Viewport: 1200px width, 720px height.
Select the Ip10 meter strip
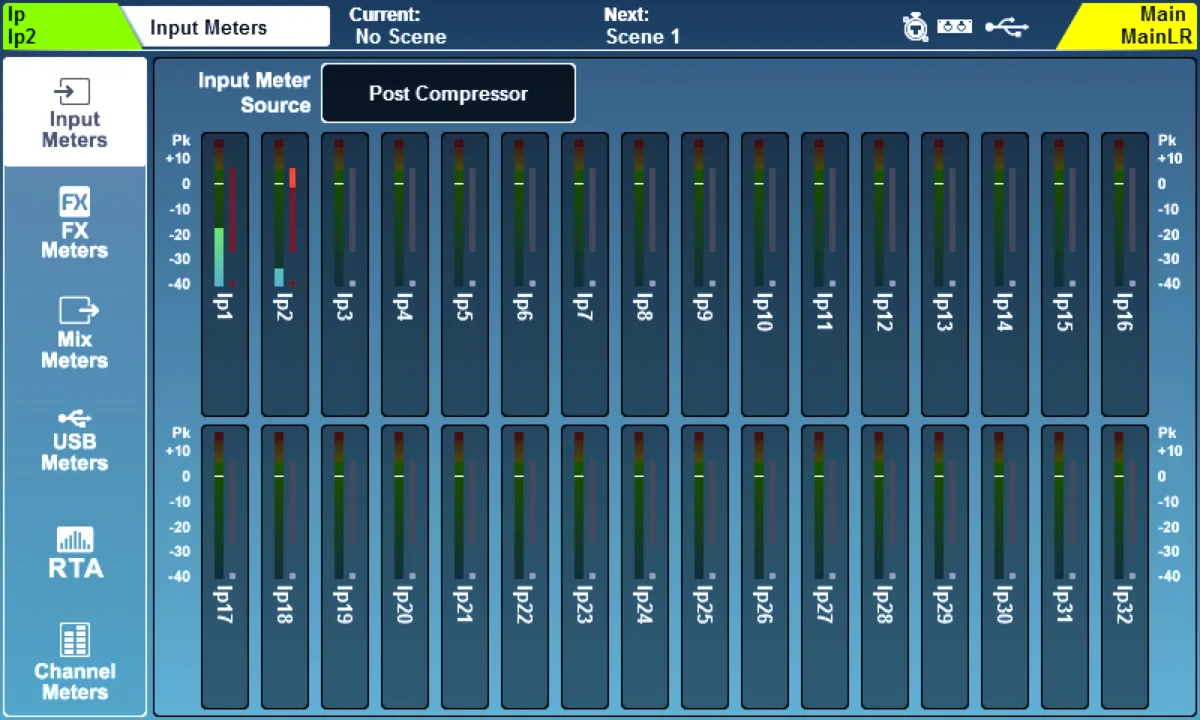pyautogui.click(x=765, y=274)
